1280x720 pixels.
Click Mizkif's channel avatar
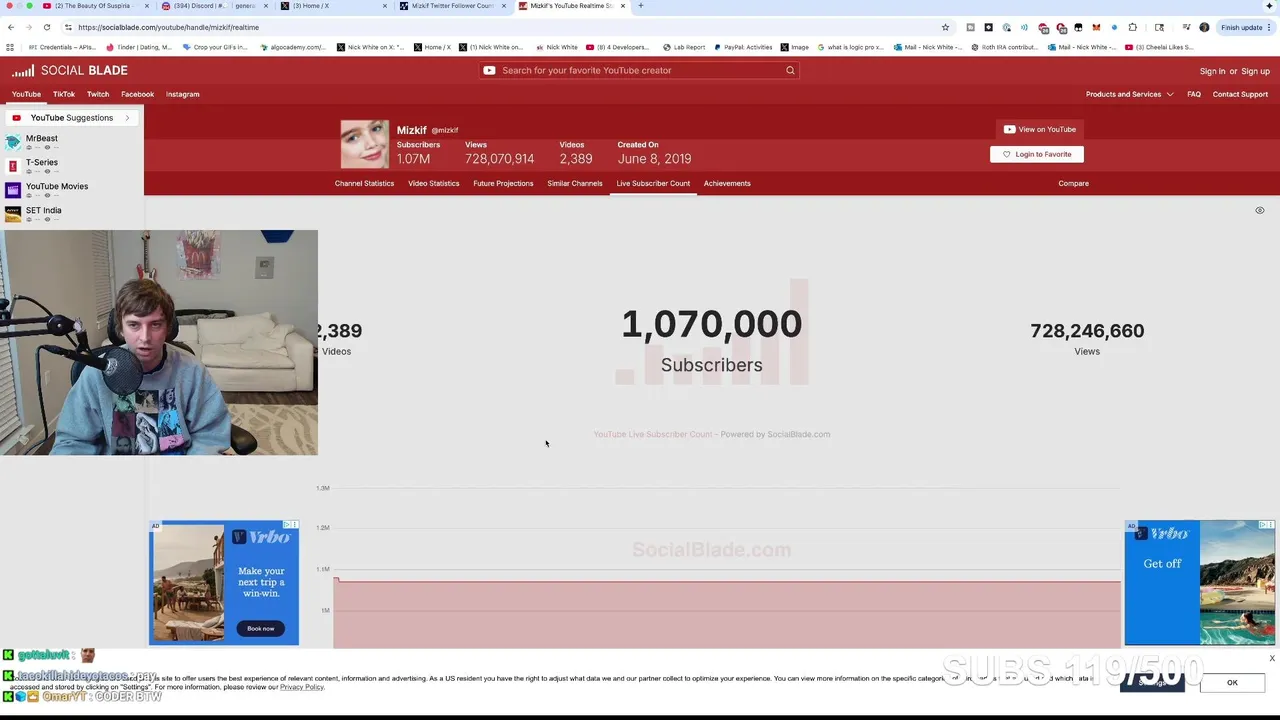point(365,144)
